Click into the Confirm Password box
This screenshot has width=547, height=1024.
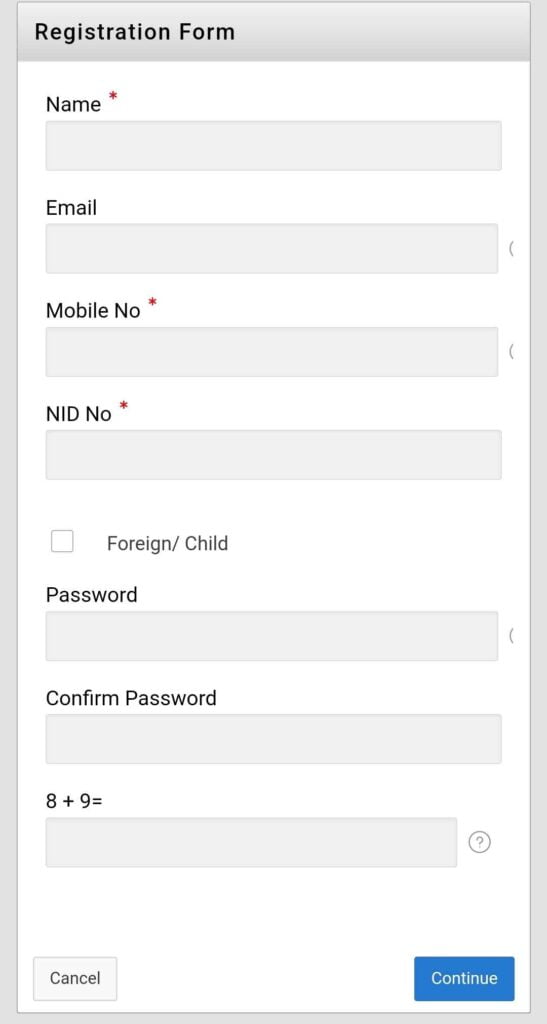pos(274,739)
